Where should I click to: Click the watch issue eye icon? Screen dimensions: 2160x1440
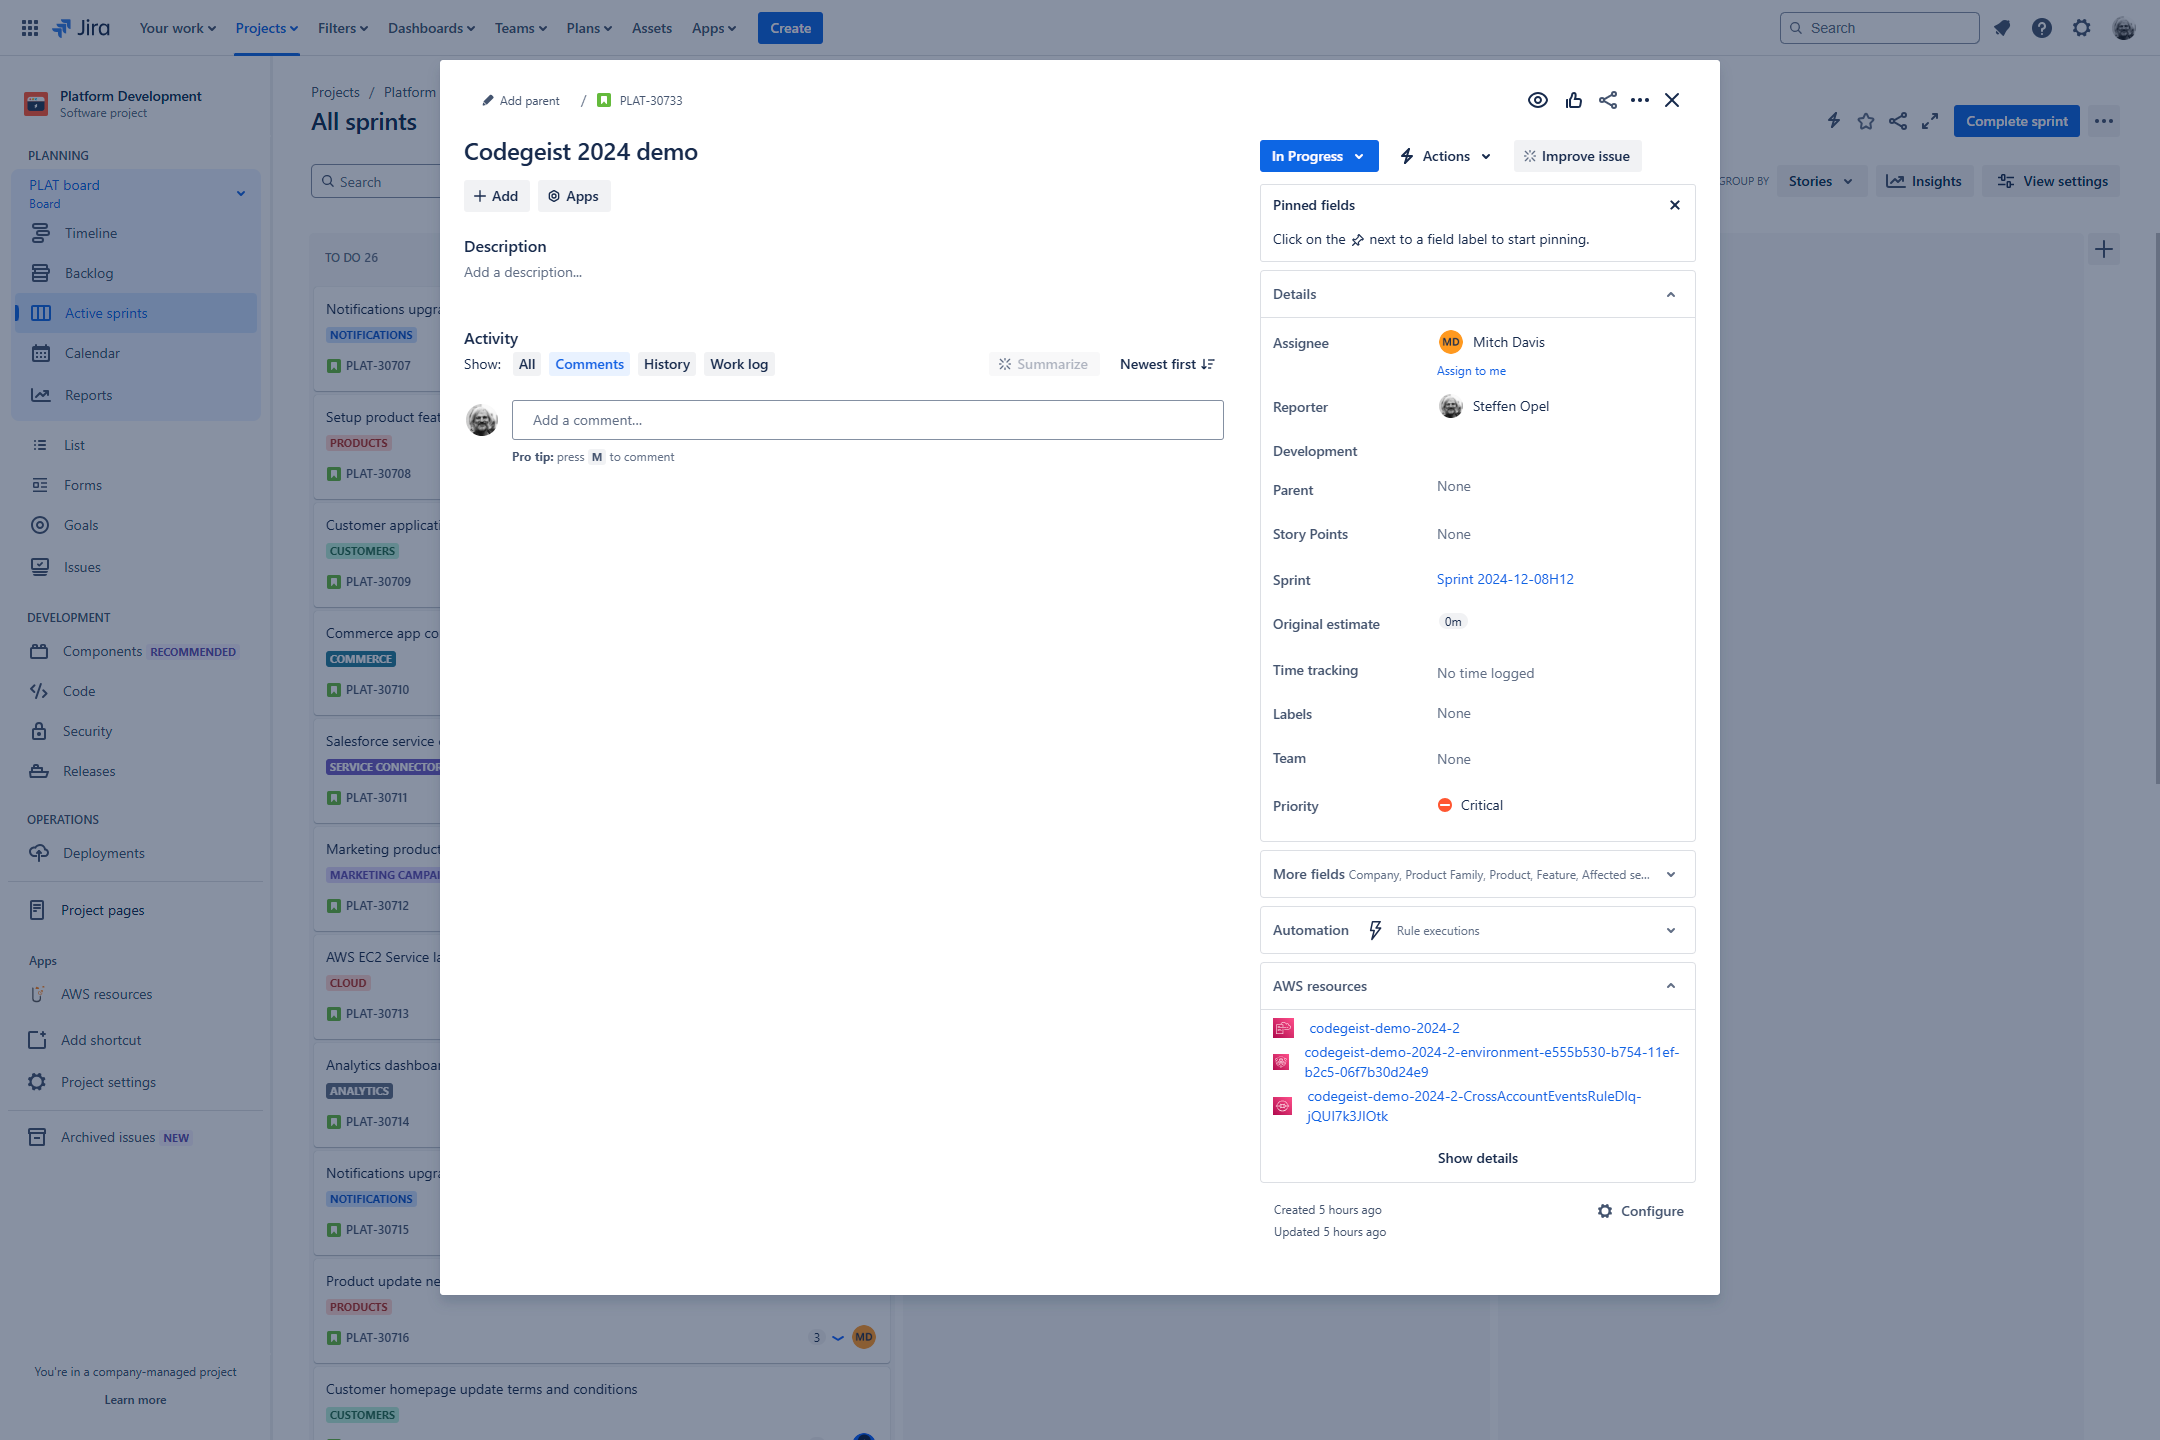(x=1538, y=100)
